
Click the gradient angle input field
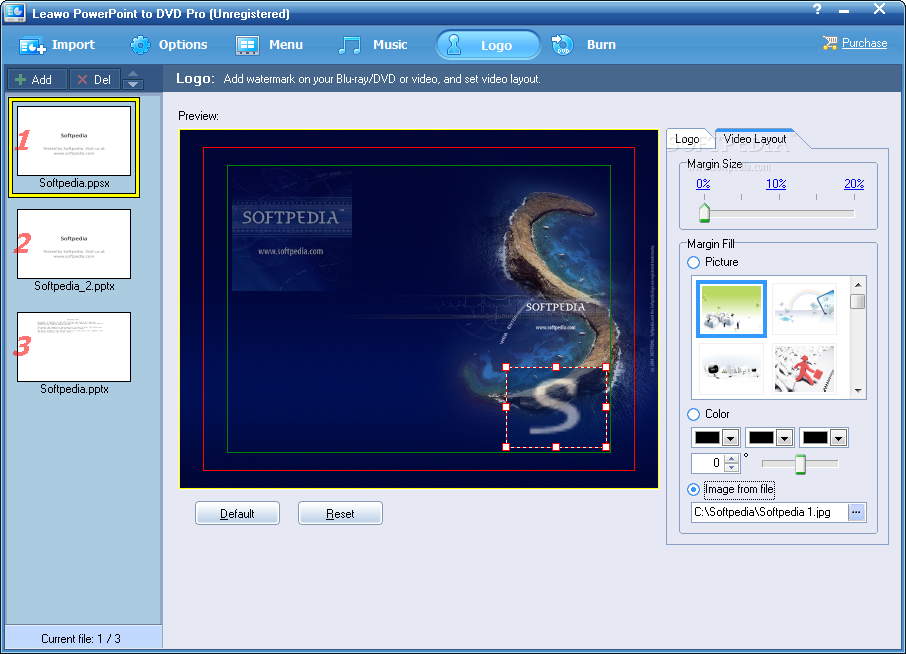click(x=708, y=463)
